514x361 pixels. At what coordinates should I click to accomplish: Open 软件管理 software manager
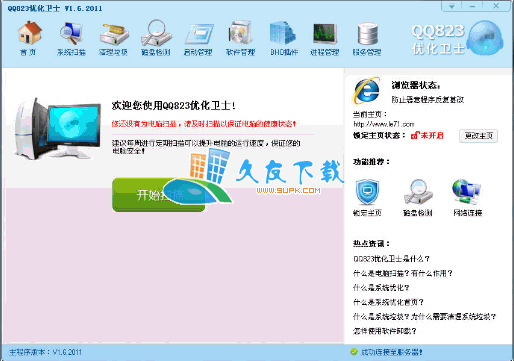pyautogui.click(x=240, y=38)
